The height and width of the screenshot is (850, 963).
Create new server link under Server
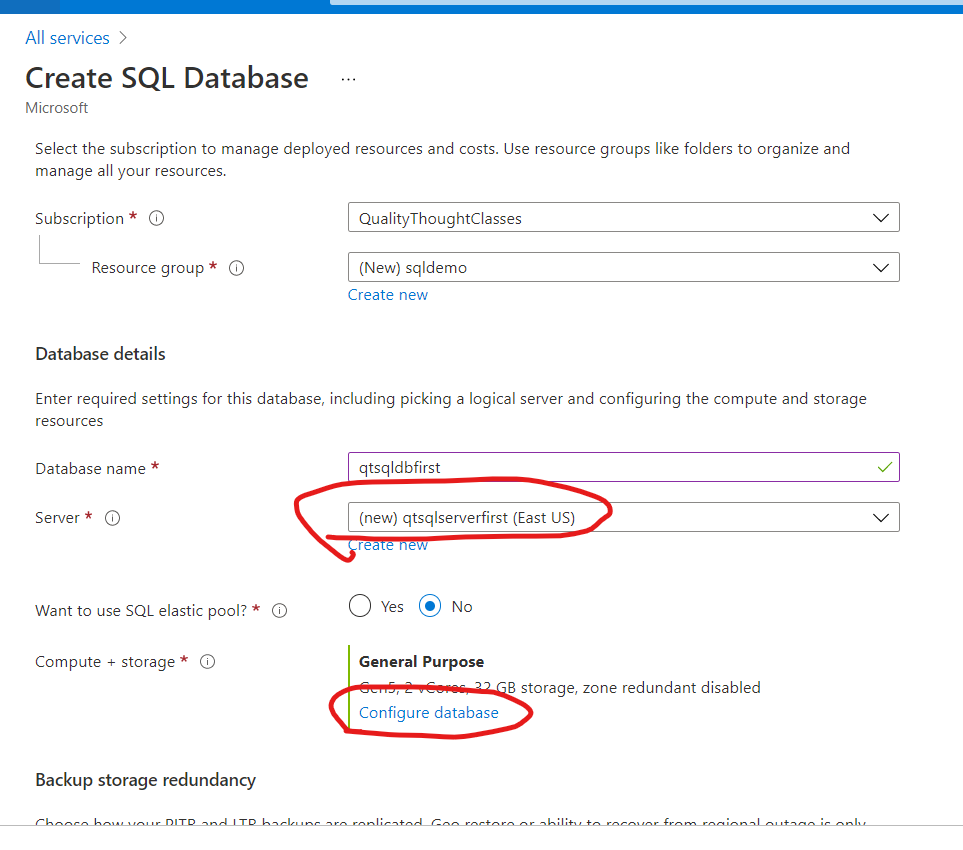[388, 545]
